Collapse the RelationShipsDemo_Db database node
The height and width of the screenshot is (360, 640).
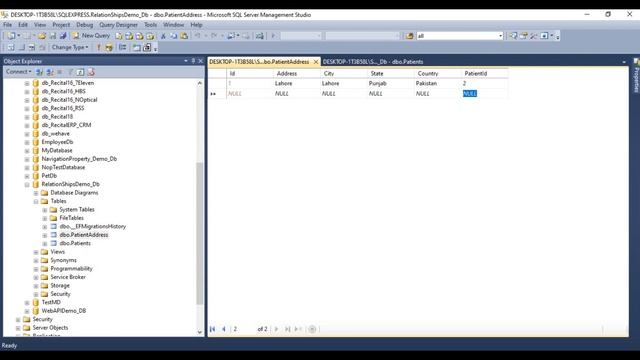point(27,184)
